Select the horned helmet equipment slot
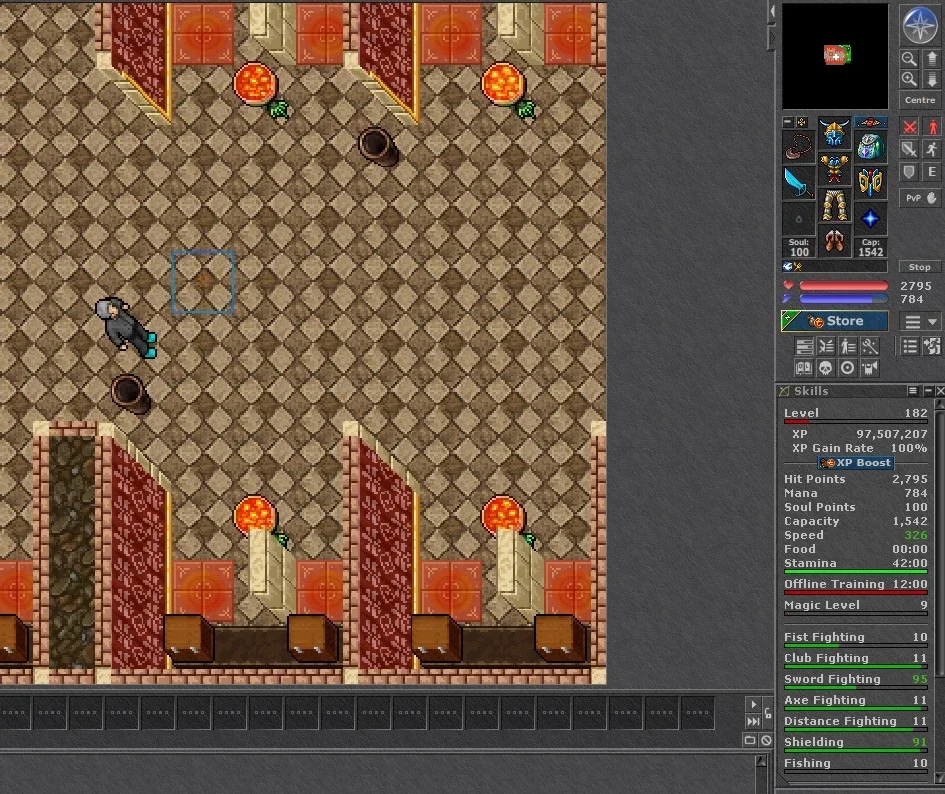Image resolution: width=945 pixels, height=794 pixels. (835, 134)
